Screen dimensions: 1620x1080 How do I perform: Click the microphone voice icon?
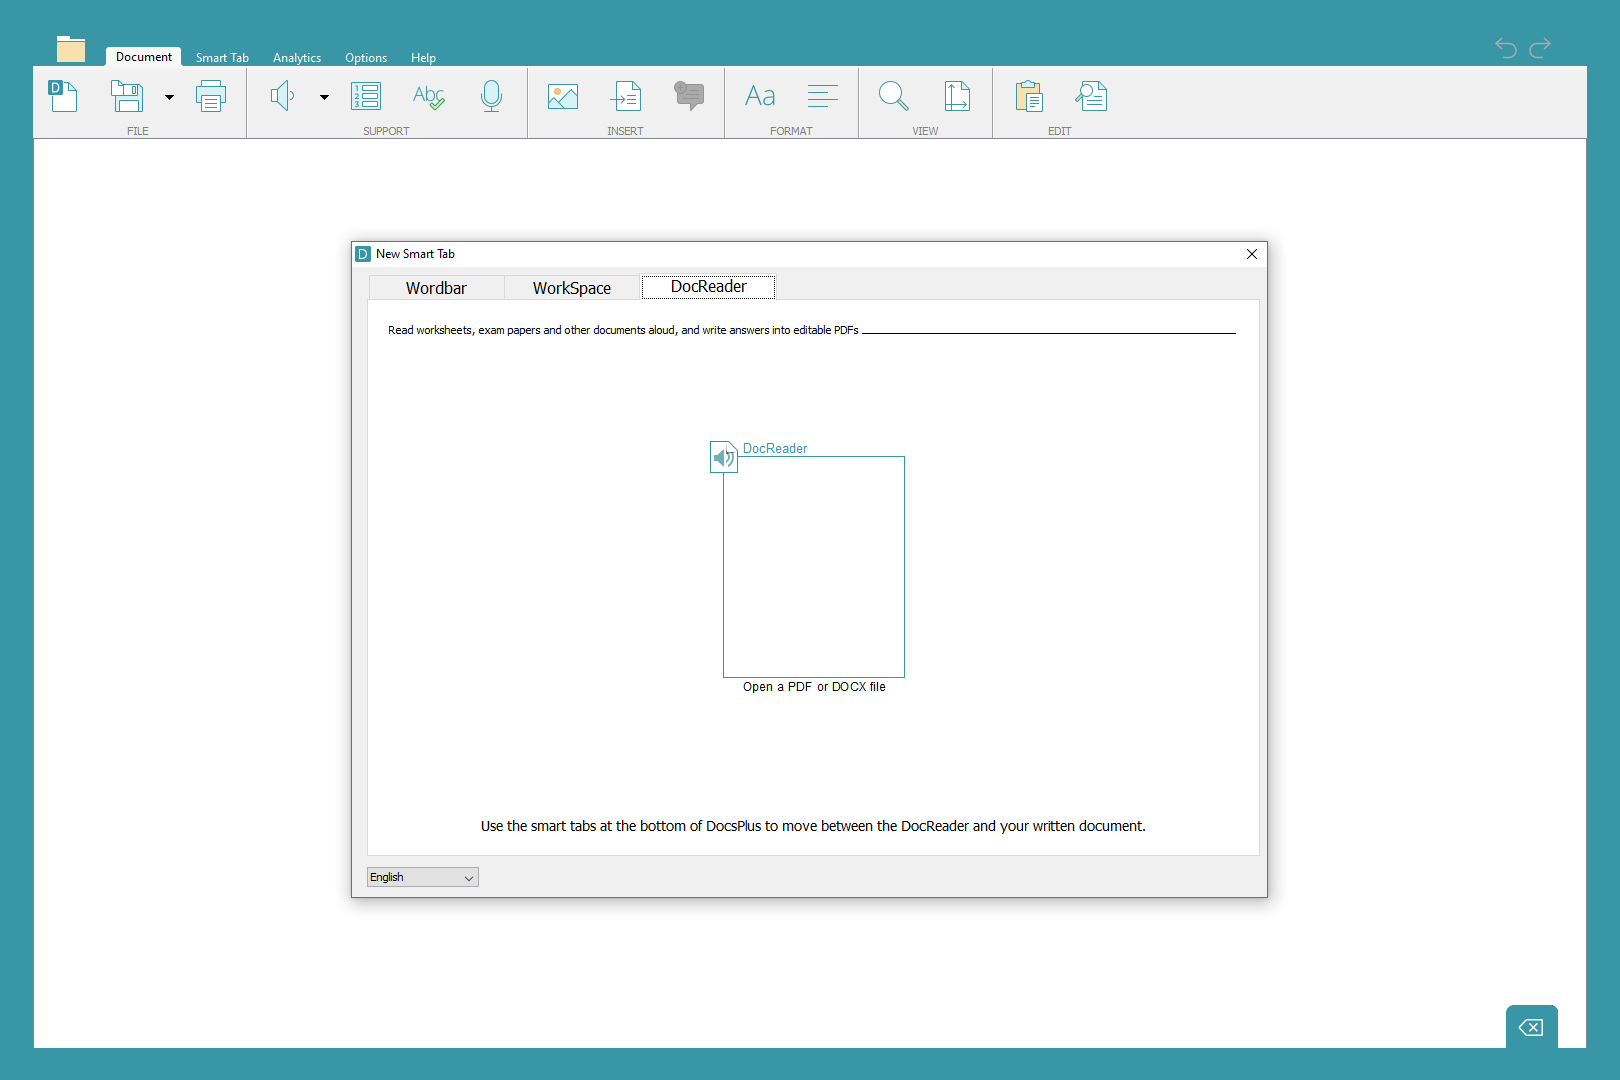click(x=491, y=96)
